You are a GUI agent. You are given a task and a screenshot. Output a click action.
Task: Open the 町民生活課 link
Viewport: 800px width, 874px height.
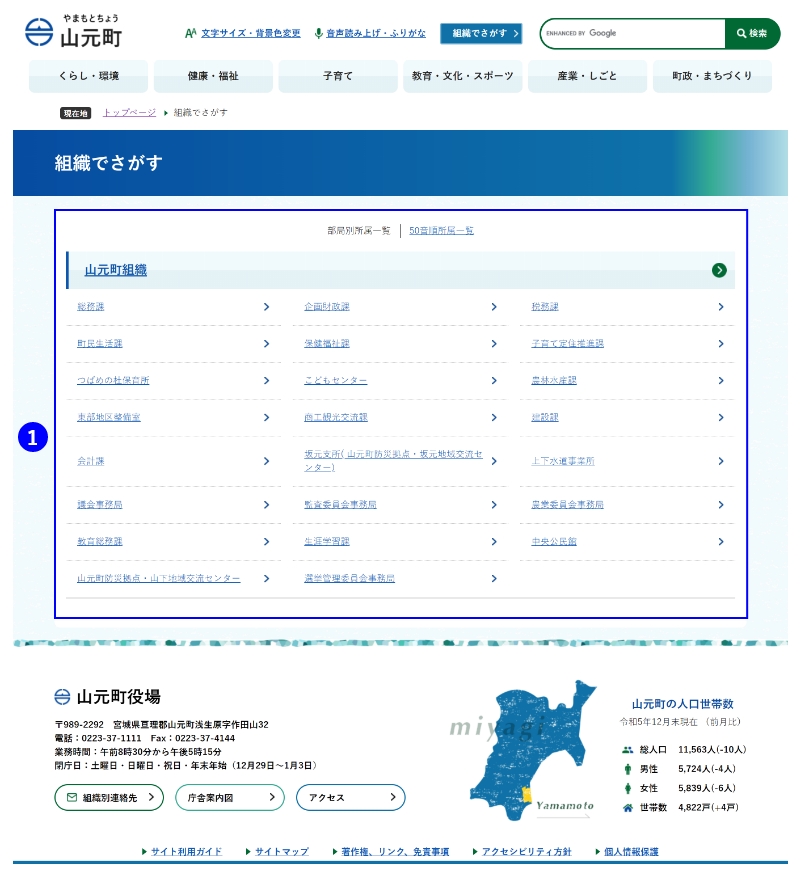(100, 343)
